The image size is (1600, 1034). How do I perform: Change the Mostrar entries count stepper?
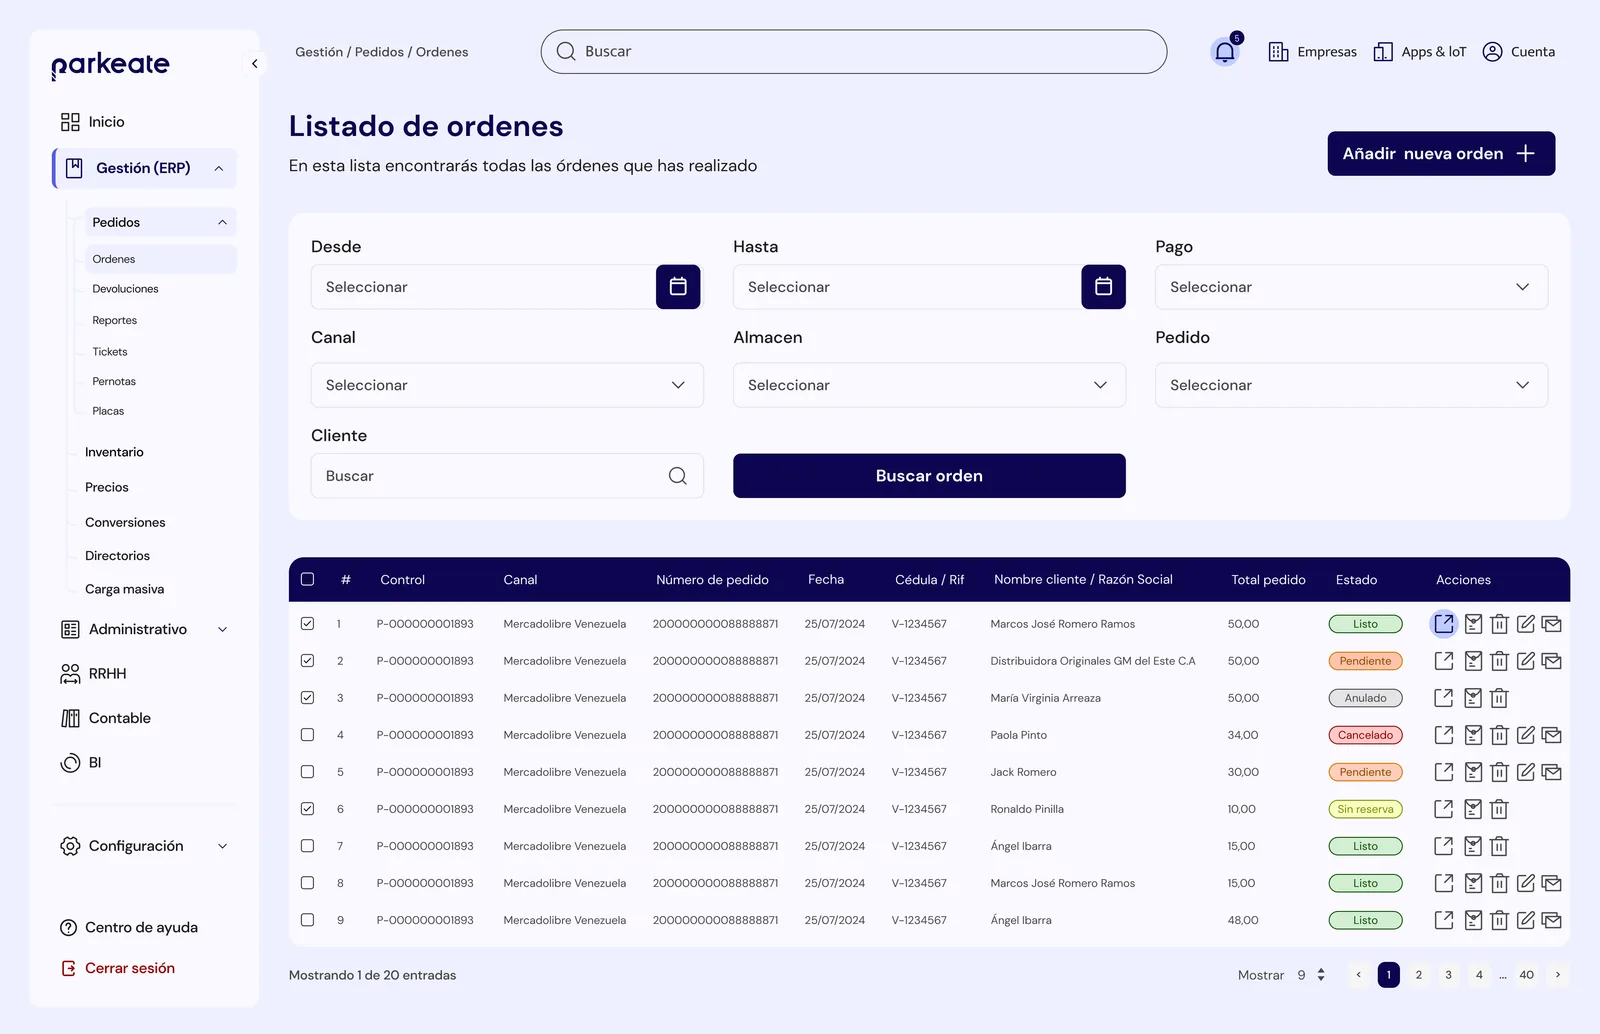(x=1321, y=975)
